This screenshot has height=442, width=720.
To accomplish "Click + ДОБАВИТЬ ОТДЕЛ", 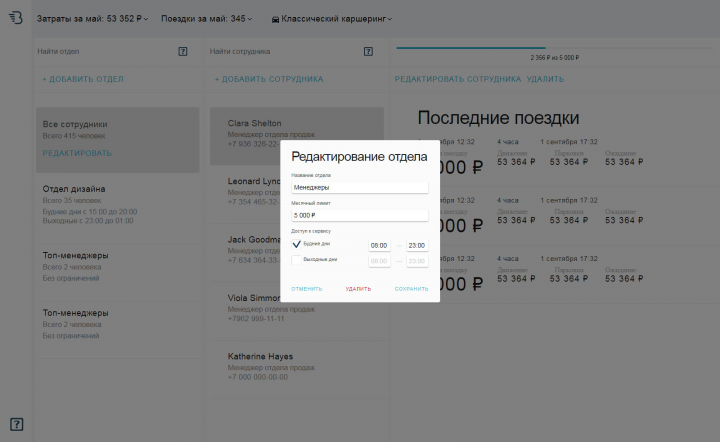I will (83, 79).
